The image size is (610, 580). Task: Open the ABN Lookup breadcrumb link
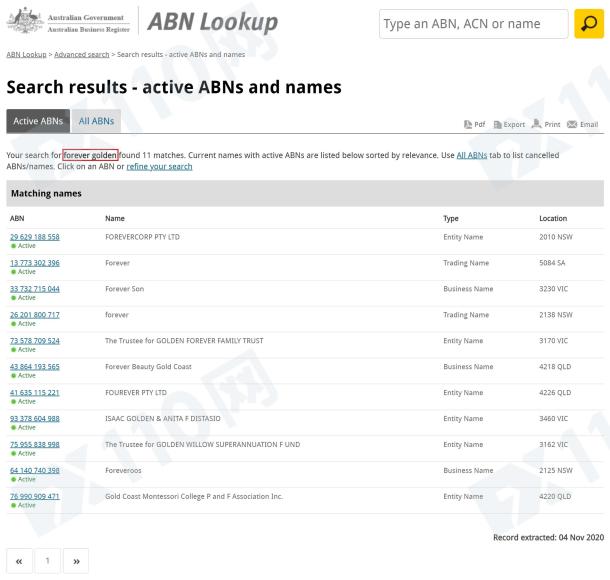pos(26,54)
